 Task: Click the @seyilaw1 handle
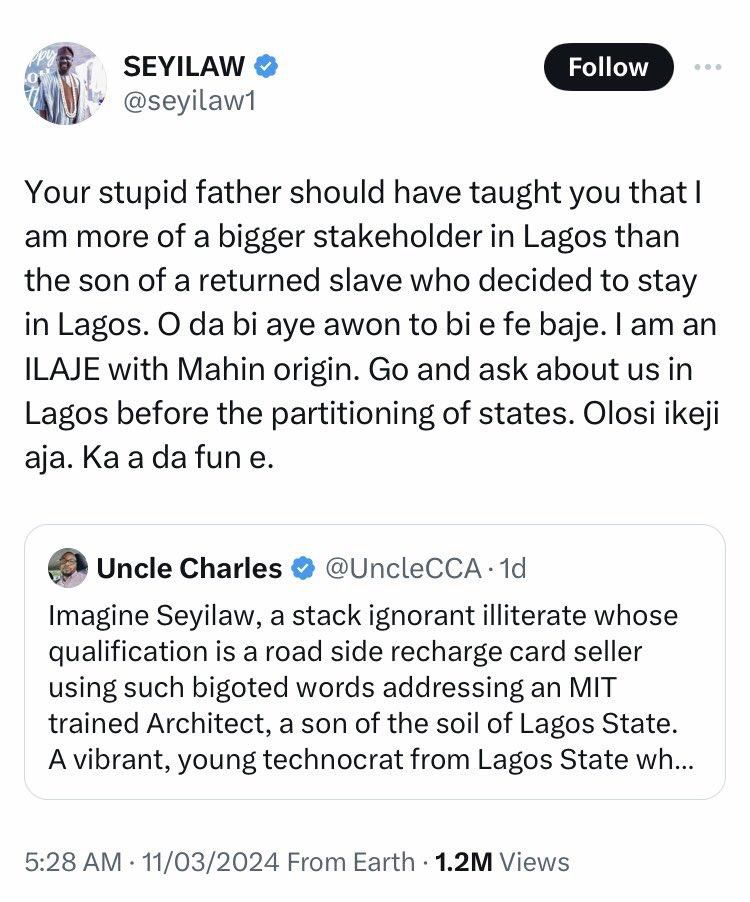pos(189,100)
